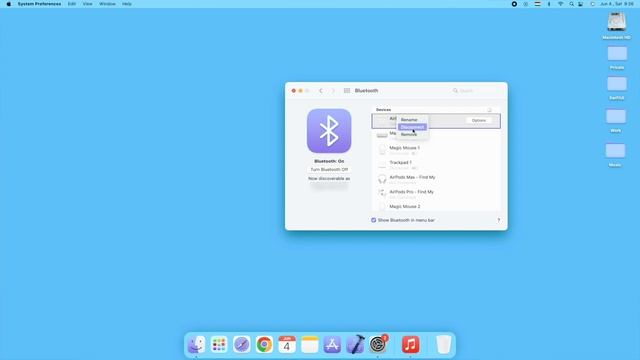The image size is (640, 360).
Task: Open Notes from the Dock
Action: (x=310, y=344)
